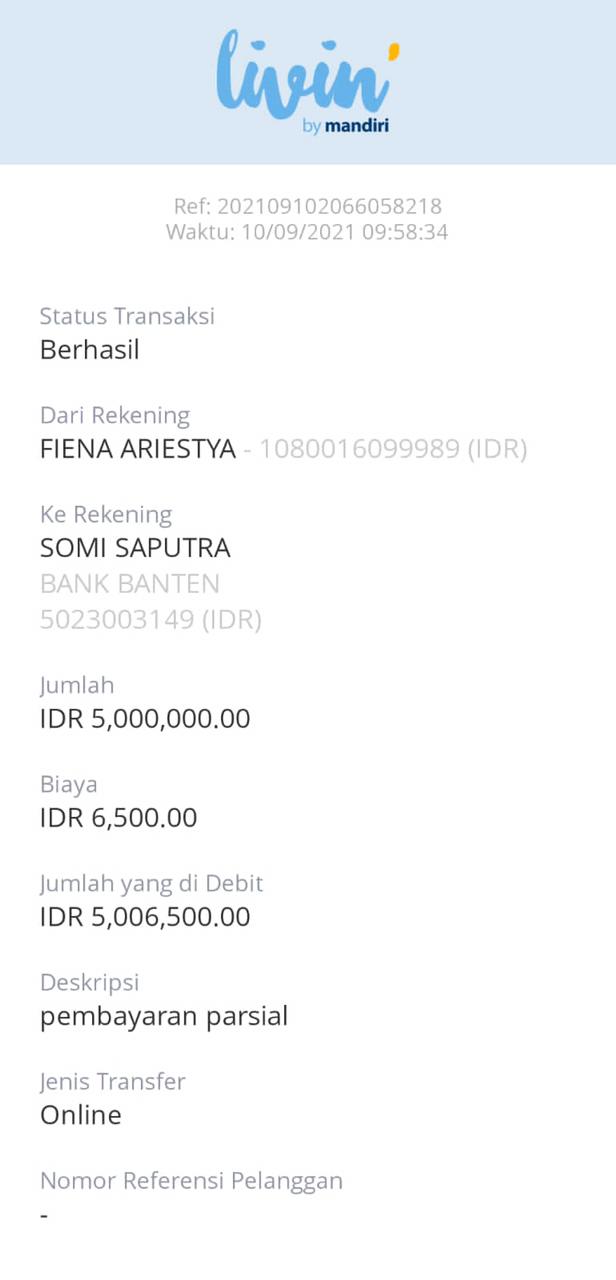Tap the Status Transaksi label
This screenshot has width=616, height=1280.
click(127, 316)
